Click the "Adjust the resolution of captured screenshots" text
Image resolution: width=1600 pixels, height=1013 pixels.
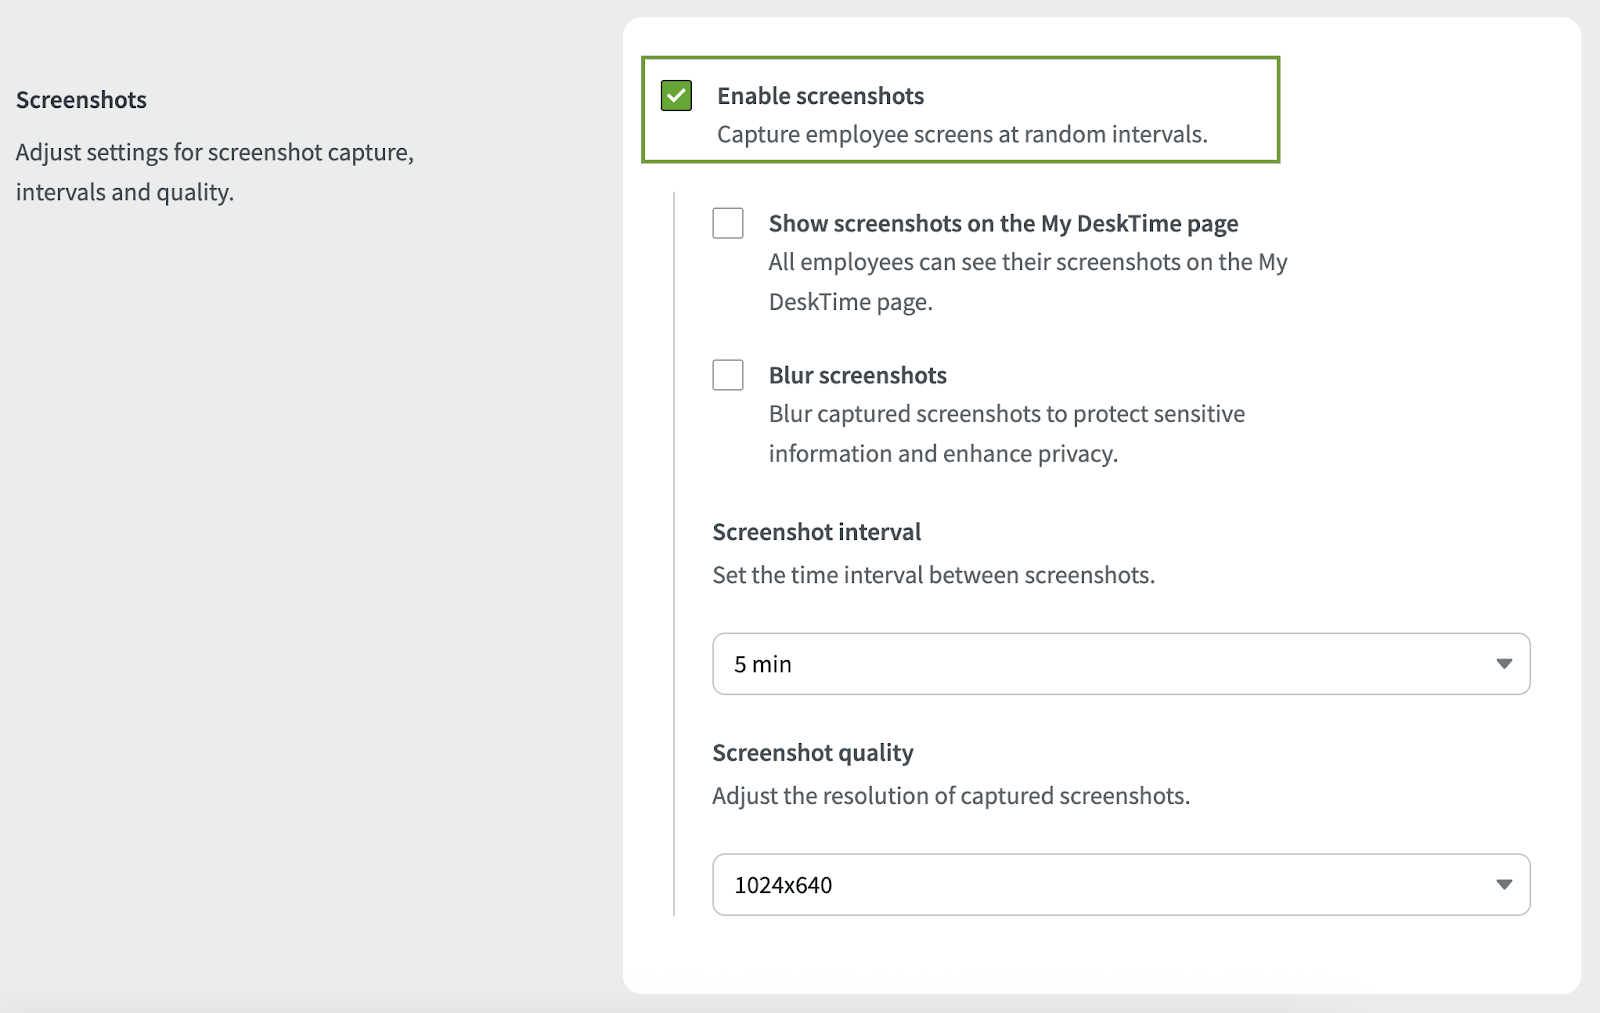point(950,797)
